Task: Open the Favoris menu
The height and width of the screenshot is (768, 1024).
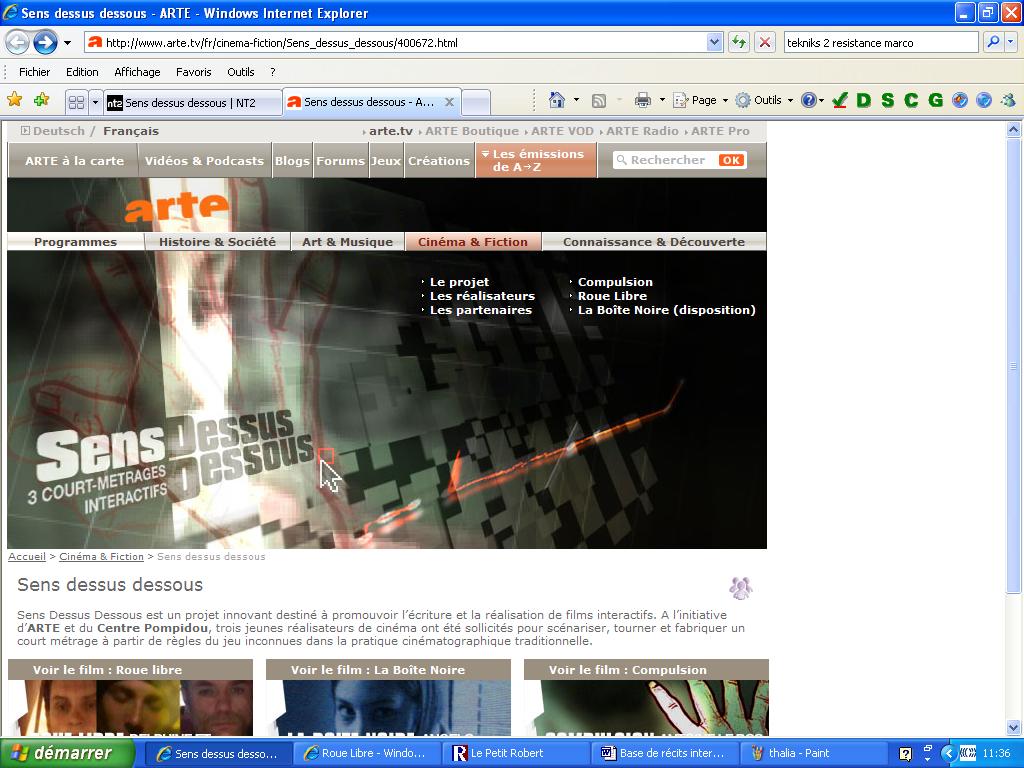Action: coord(193,72)
